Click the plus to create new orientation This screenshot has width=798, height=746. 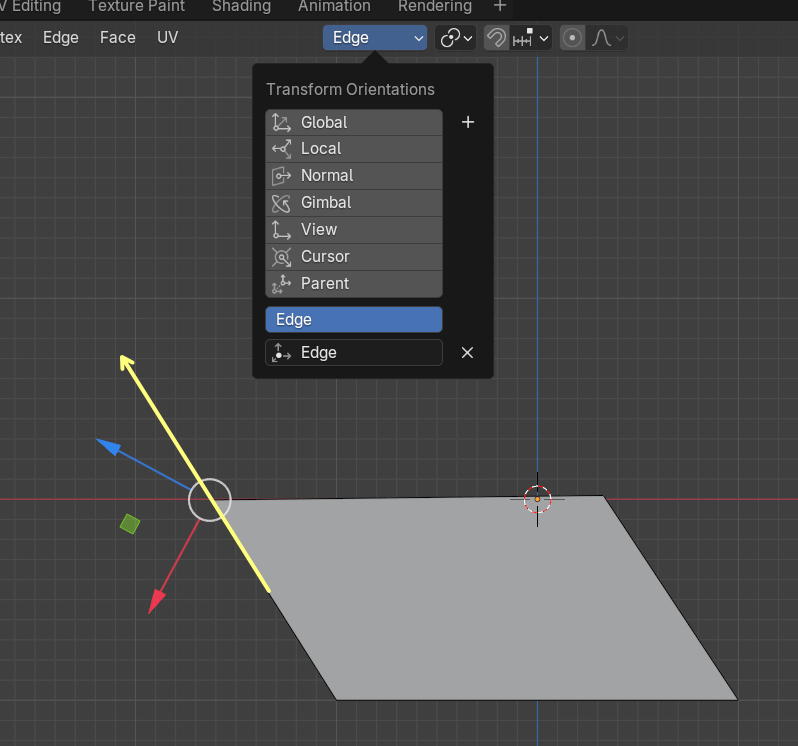pos(468,122)
